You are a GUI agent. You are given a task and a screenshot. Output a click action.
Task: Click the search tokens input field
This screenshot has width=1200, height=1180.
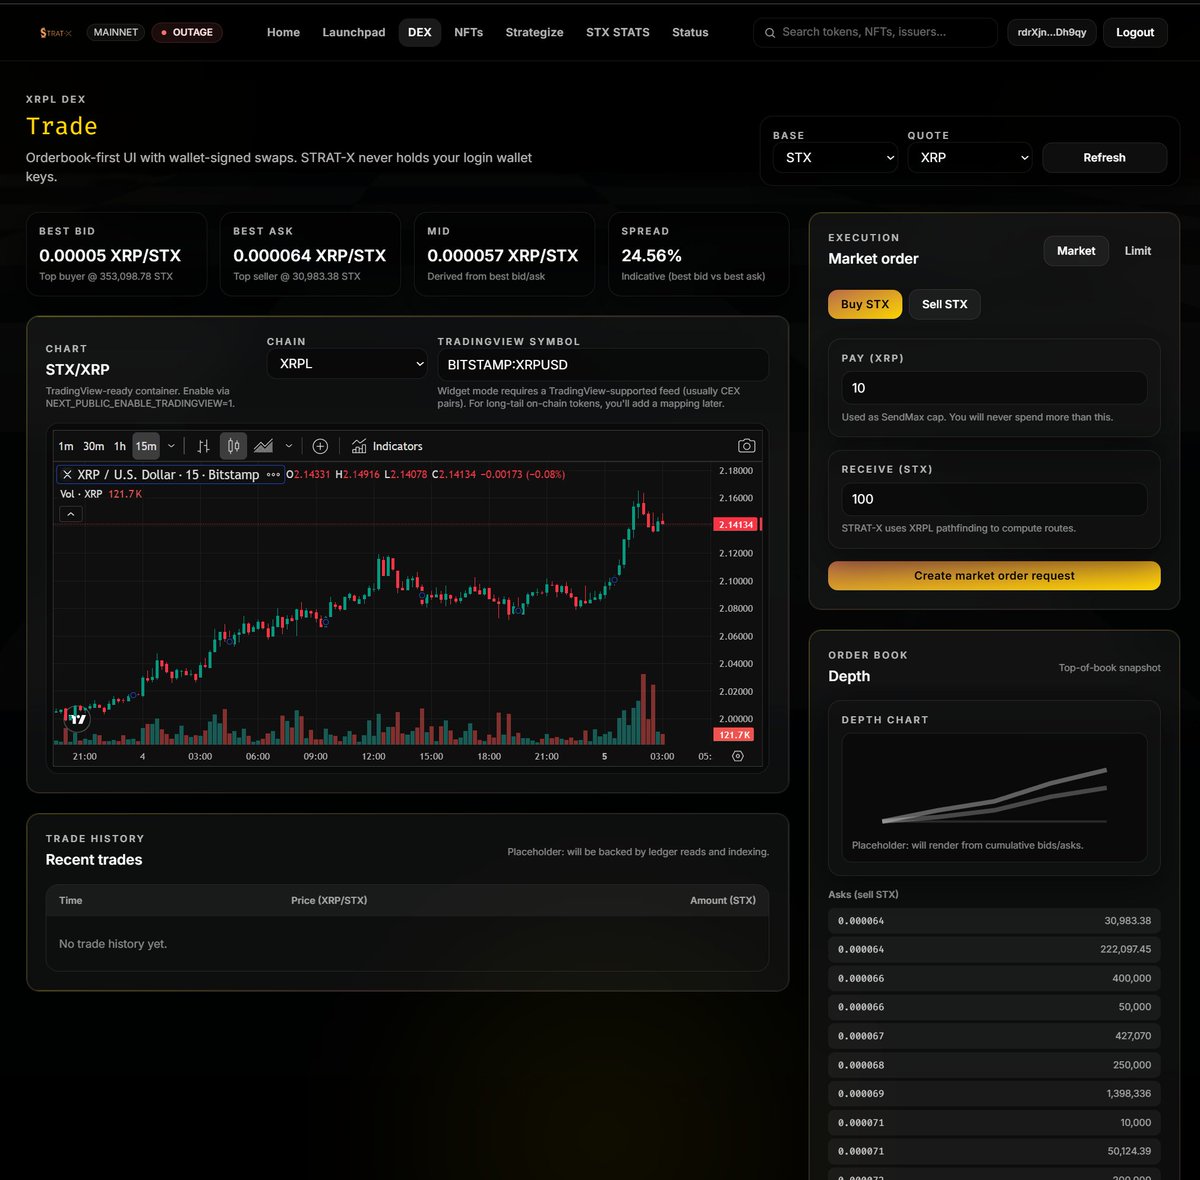point(875,33)
